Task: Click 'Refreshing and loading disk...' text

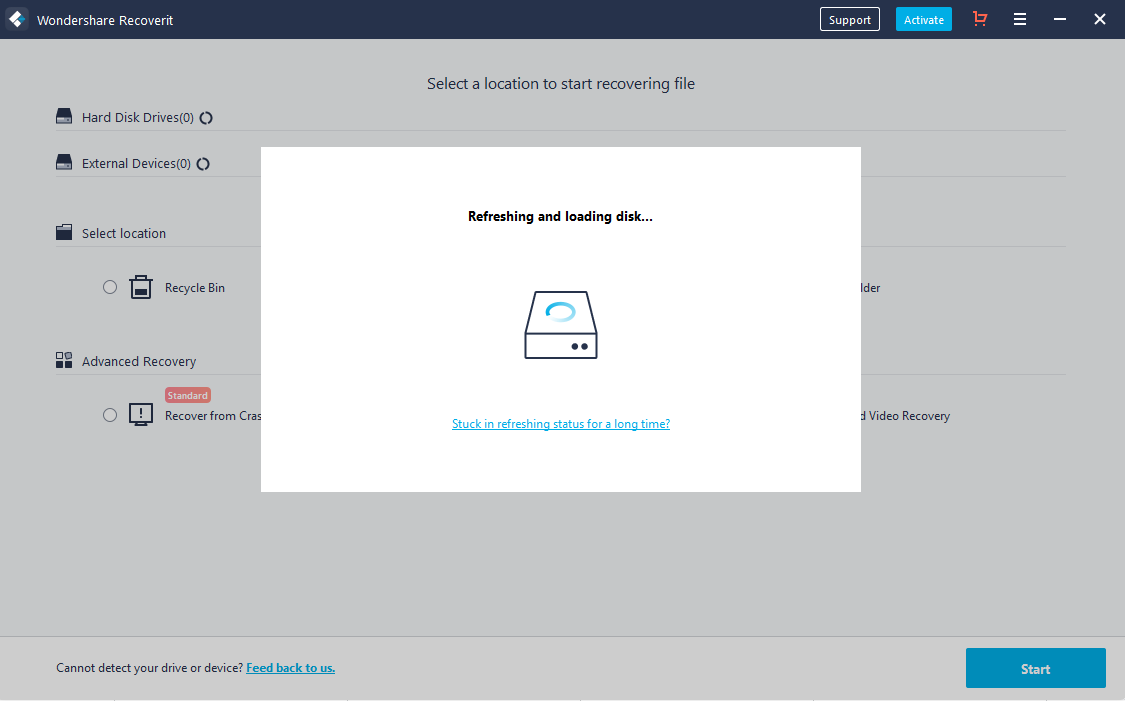Action: click(560, 217)
